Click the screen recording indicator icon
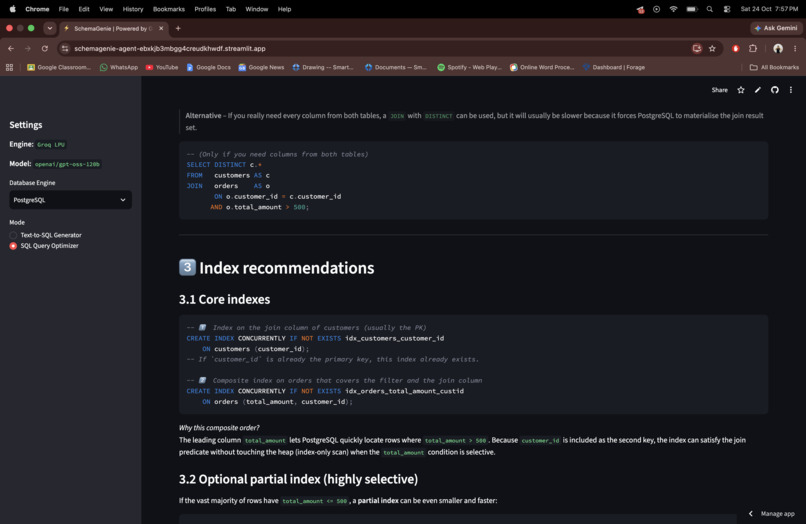806x524 pixels. 656,9
